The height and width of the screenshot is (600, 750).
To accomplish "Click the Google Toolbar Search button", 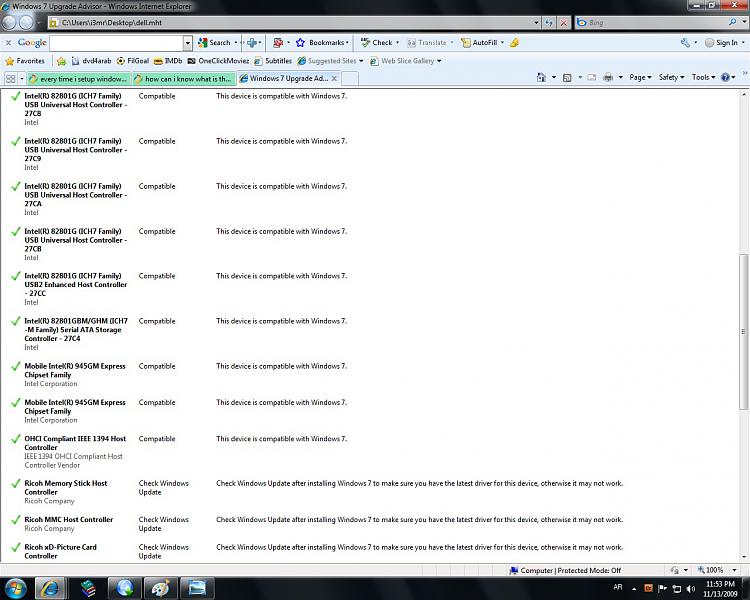I will pos(215,43).
